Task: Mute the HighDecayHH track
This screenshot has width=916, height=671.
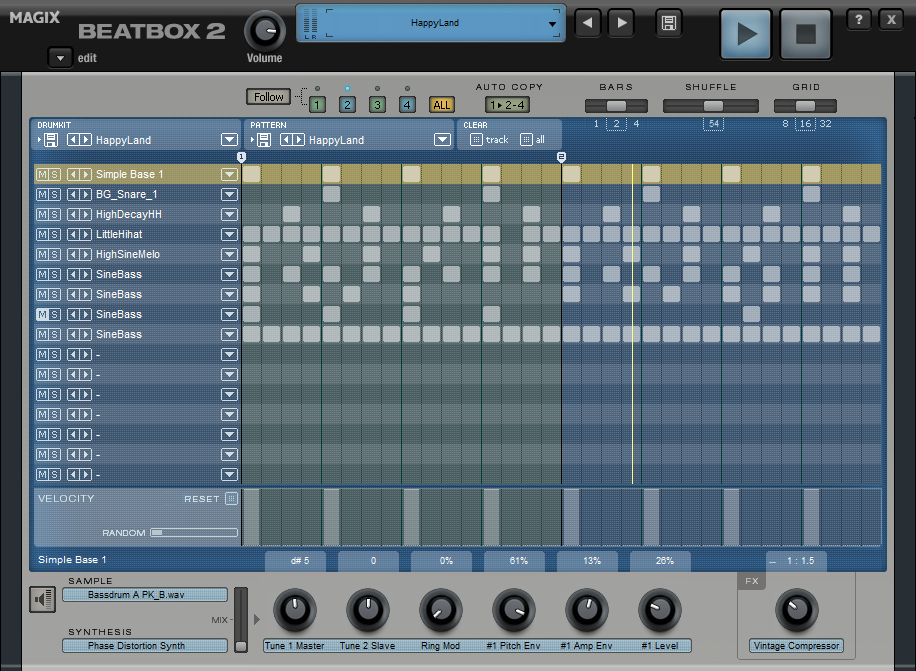Action: click(42, 214)
